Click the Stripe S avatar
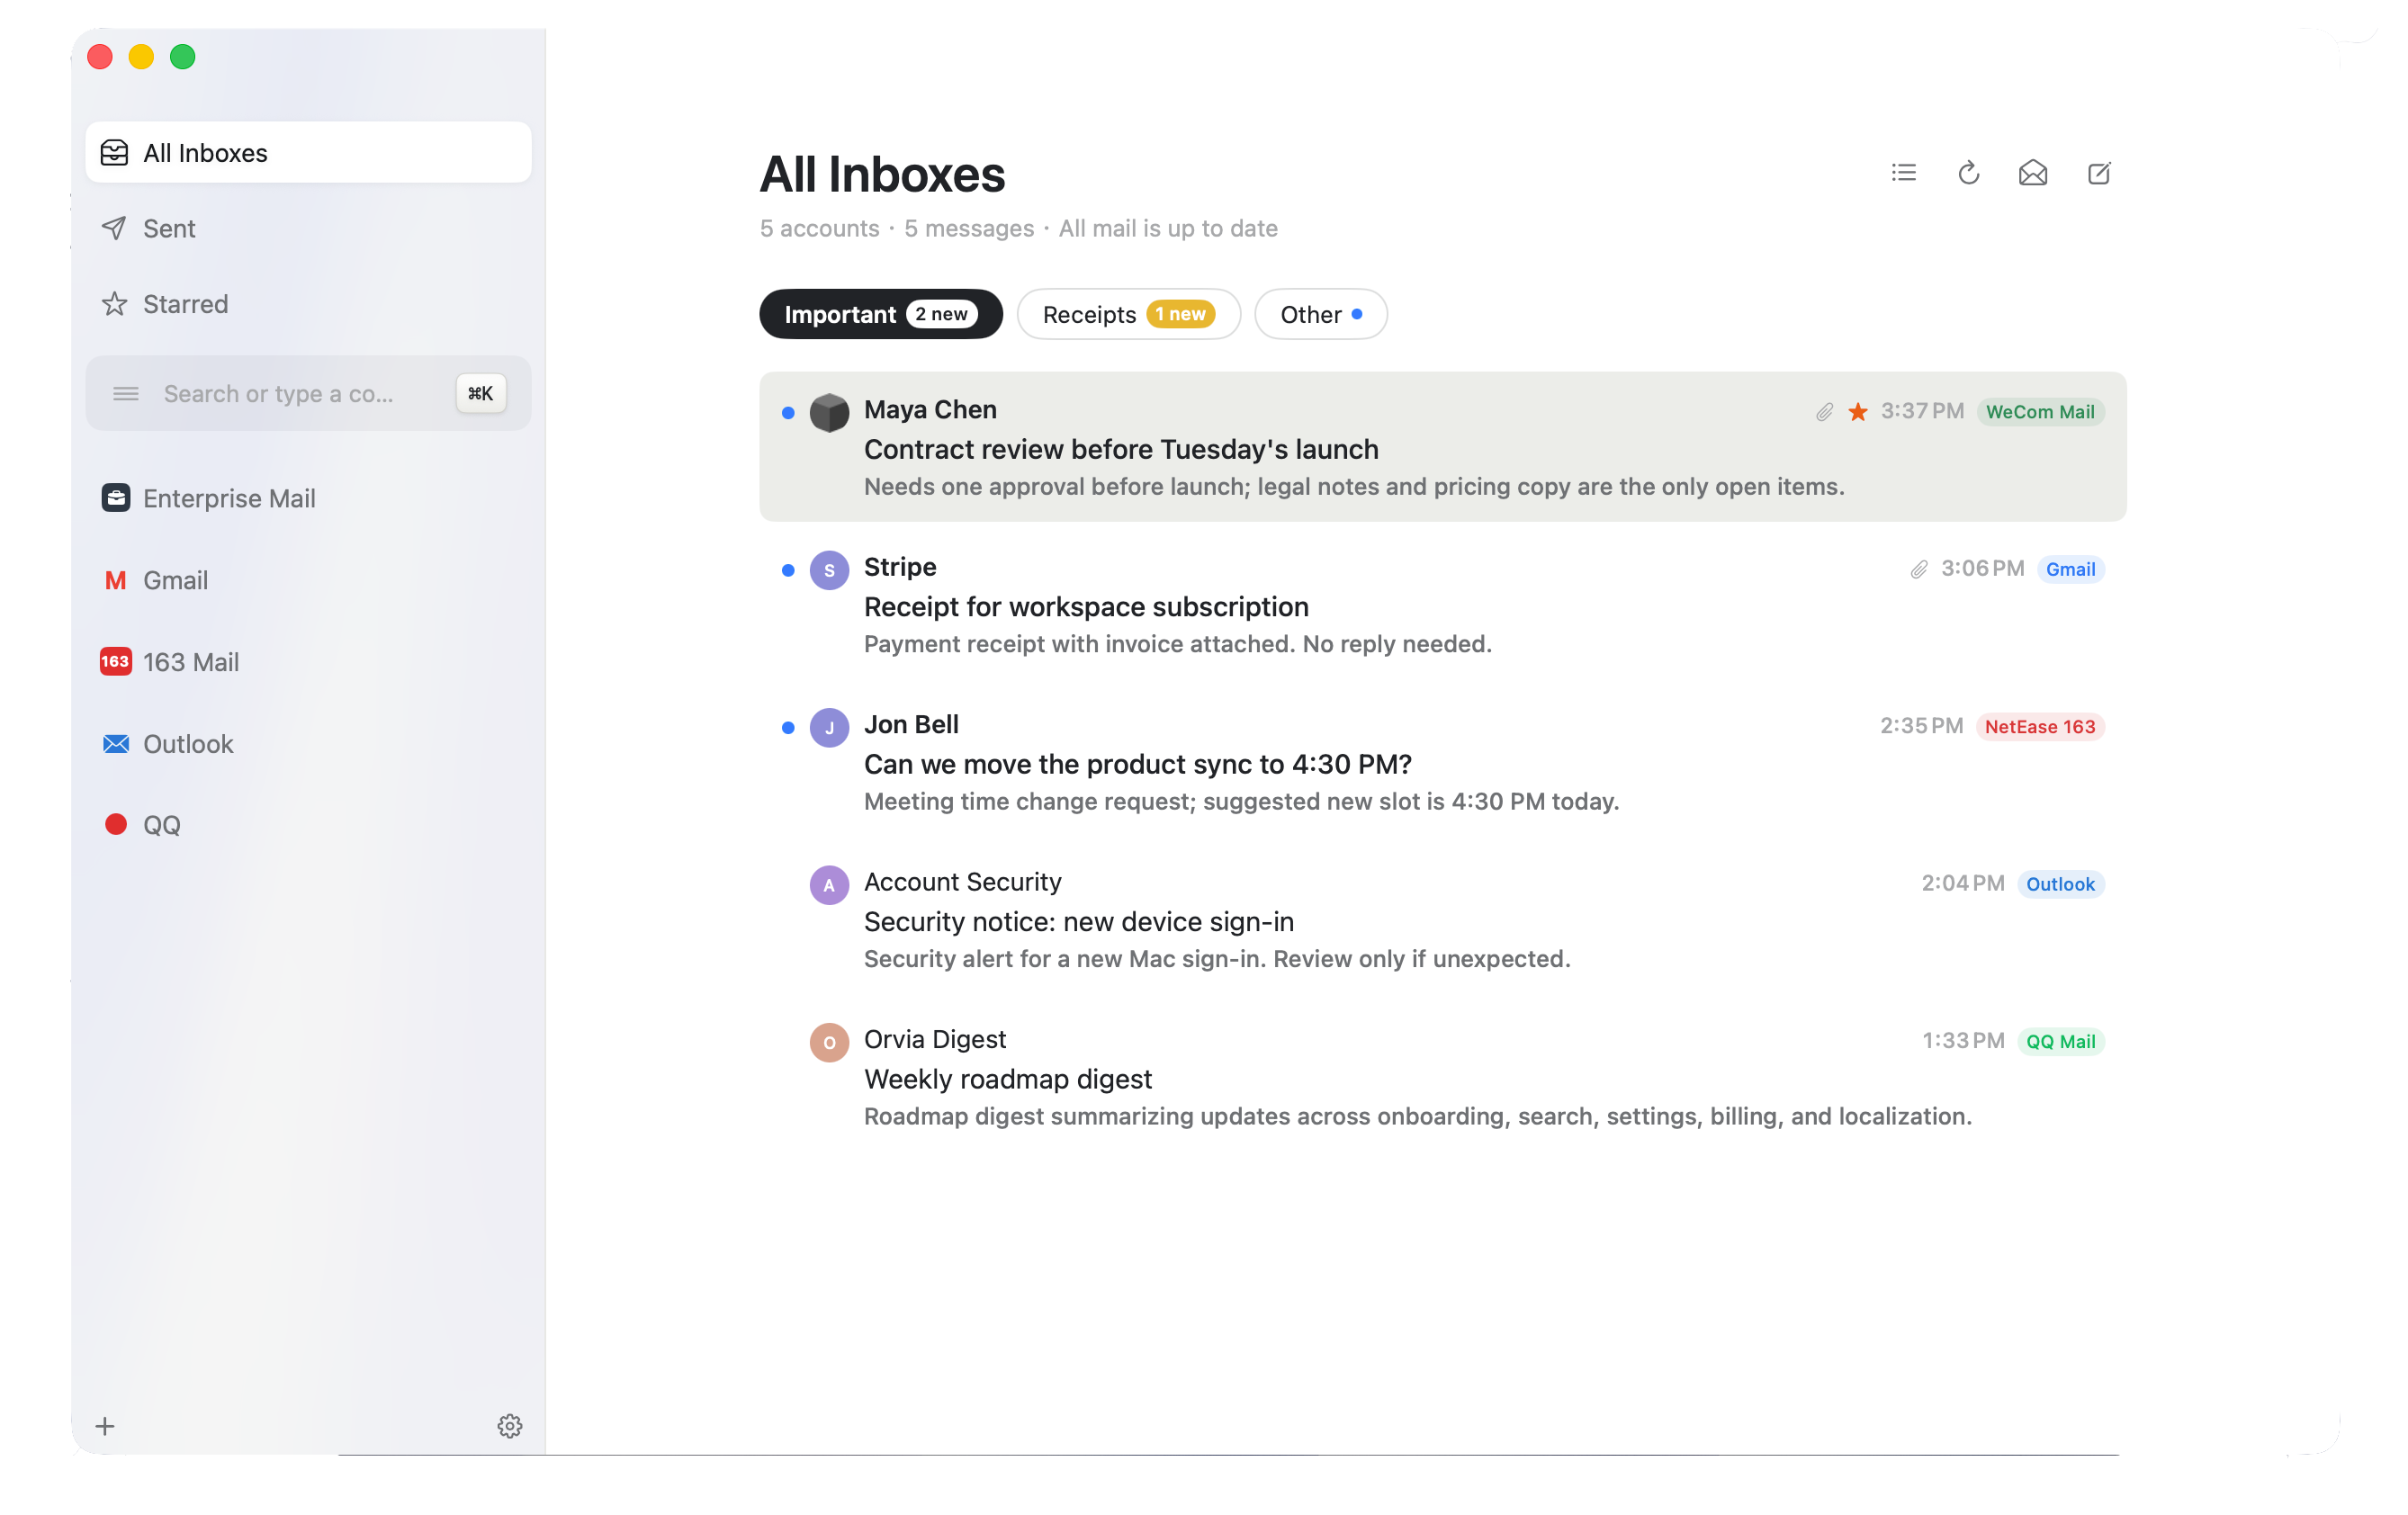Viewport: 2408px width, 1515px height. (x=829, y=570)
